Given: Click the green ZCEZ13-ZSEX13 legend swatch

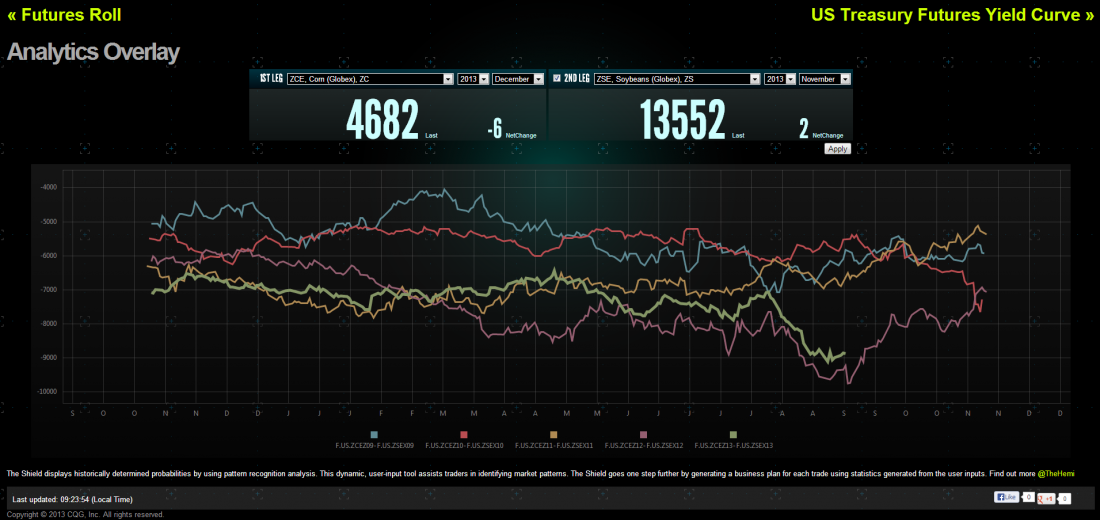Looking at the screenshot, I should click(x=734, y=435).
